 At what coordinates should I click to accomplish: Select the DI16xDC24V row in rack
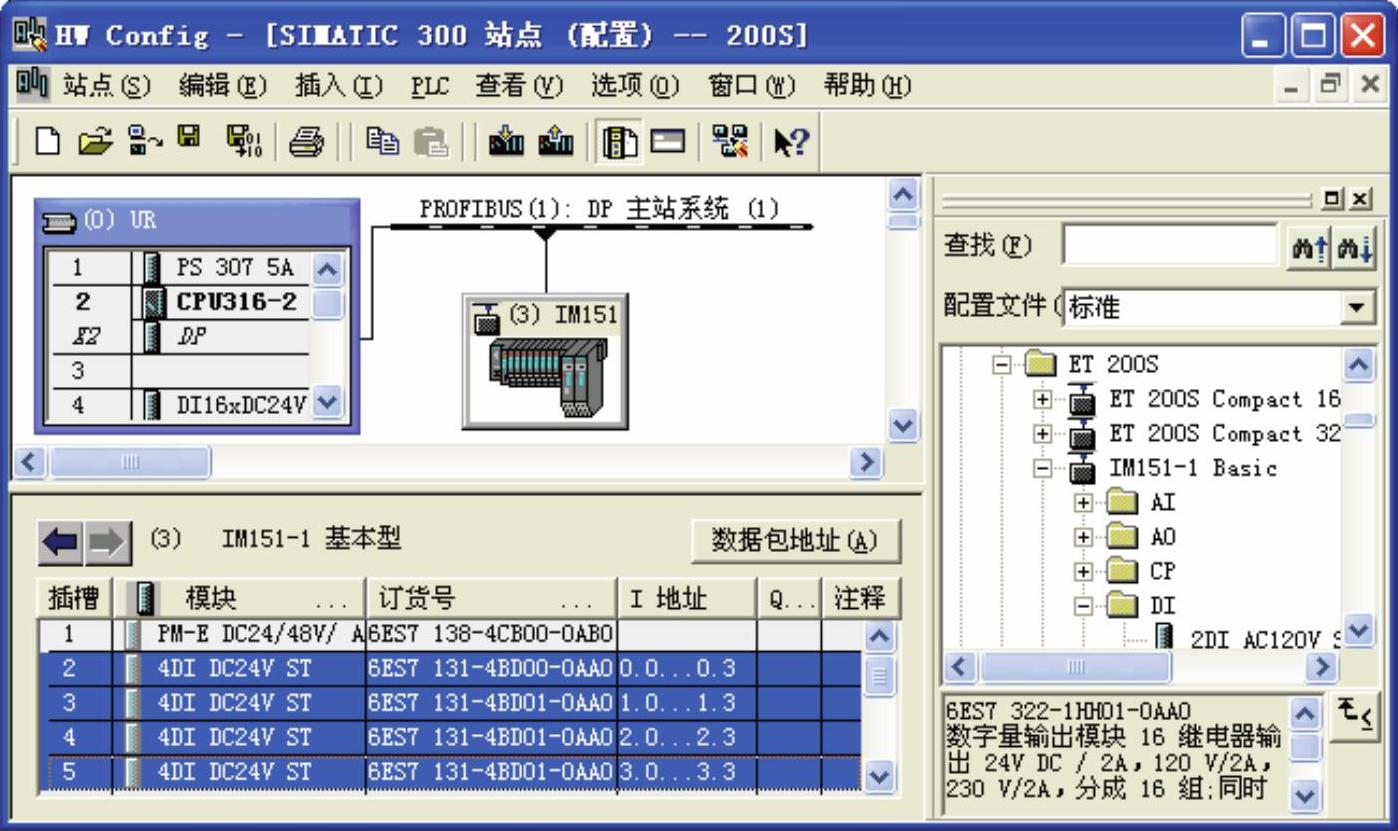pyautogui.click(x=178, y=406)
